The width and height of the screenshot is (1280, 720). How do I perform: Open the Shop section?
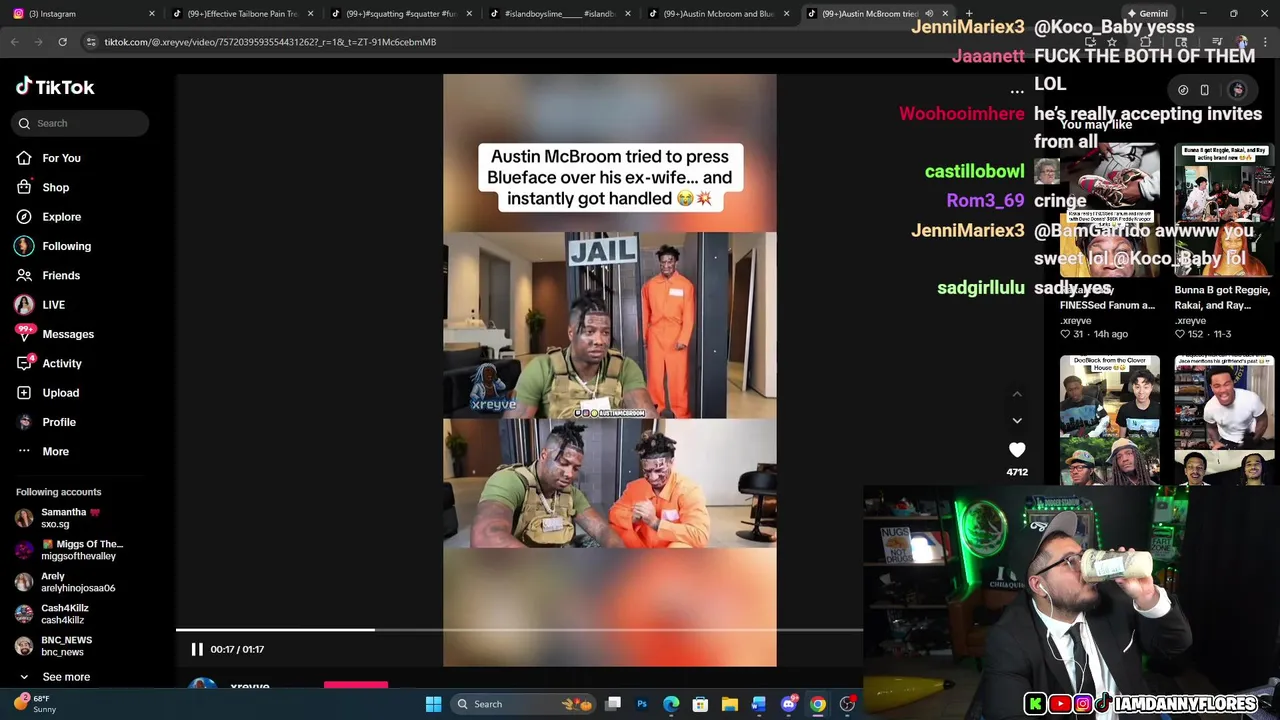tap(55, 187)
